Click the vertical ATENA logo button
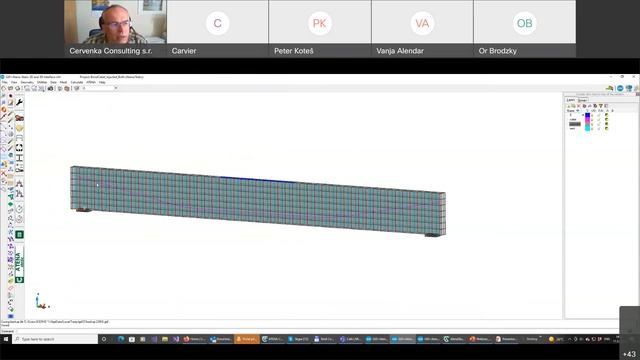This screenshot has width=640, height=360. (x=19, y=261)
